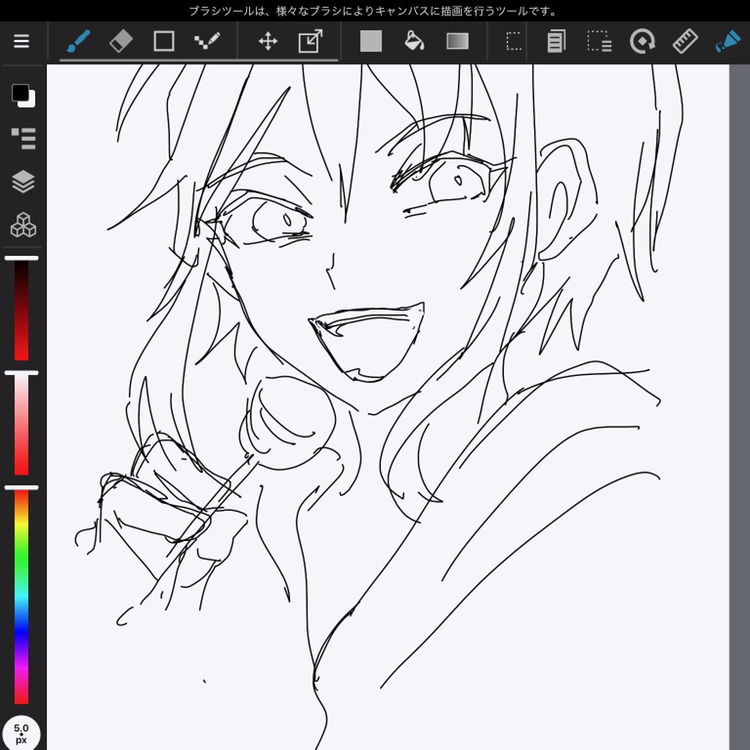The image size is (750, 750).
Task: Select the Fill rectangle tool
Action: click(x=371, y=41)
